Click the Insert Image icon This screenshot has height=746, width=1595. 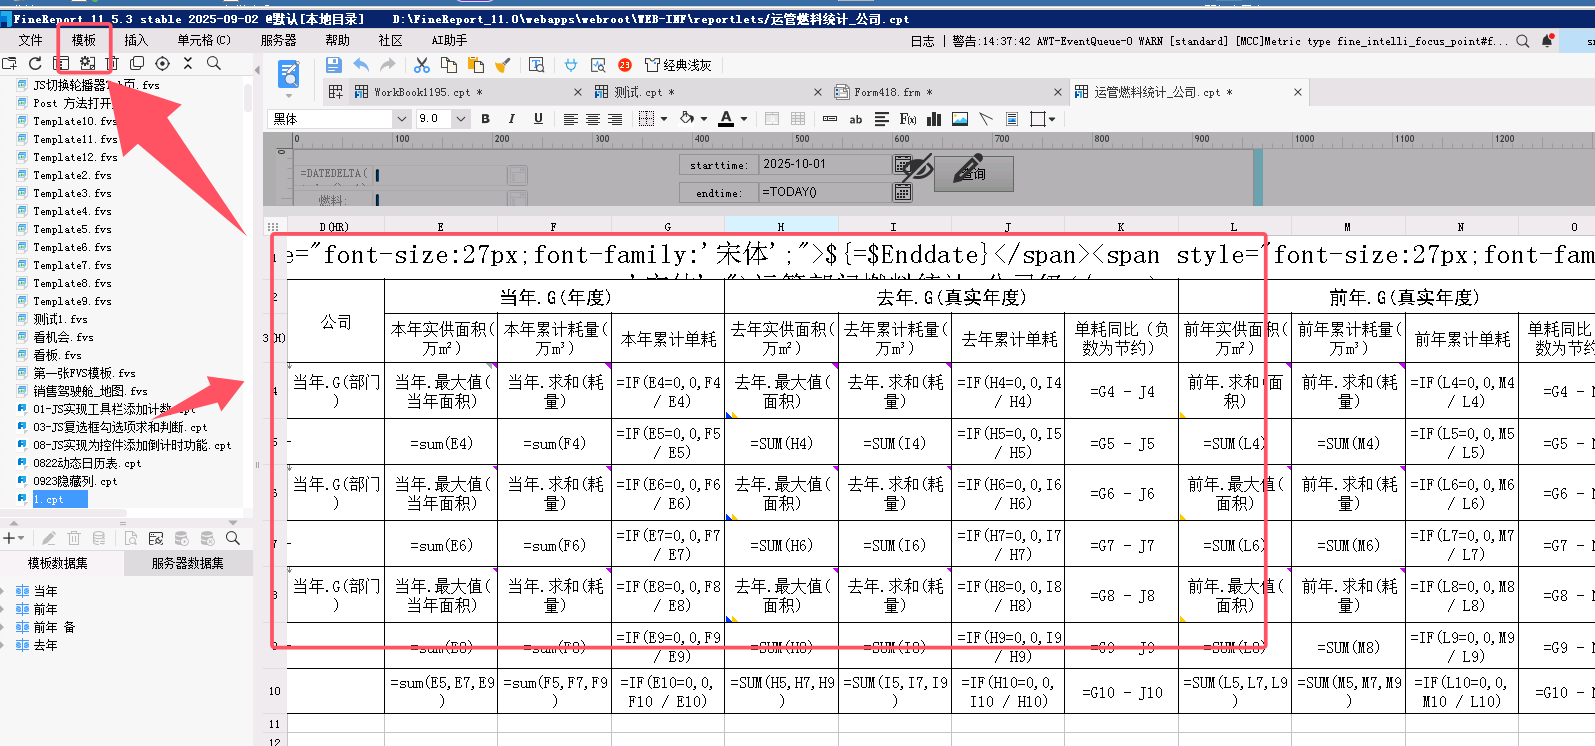[x=960, y=119]
